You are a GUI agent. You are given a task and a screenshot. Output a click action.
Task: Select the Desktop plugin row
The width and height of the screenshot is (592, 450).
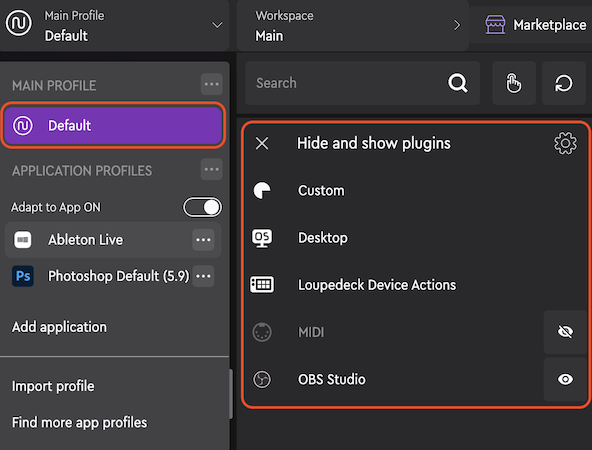[x=415, y=238]
